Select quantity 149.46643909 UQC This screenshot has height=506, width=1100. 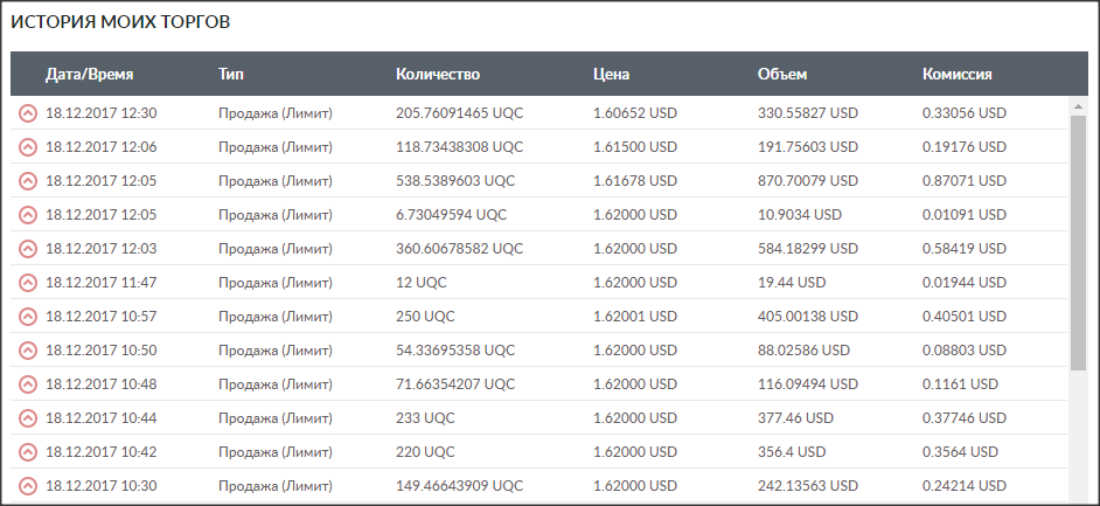click(460, 486)
